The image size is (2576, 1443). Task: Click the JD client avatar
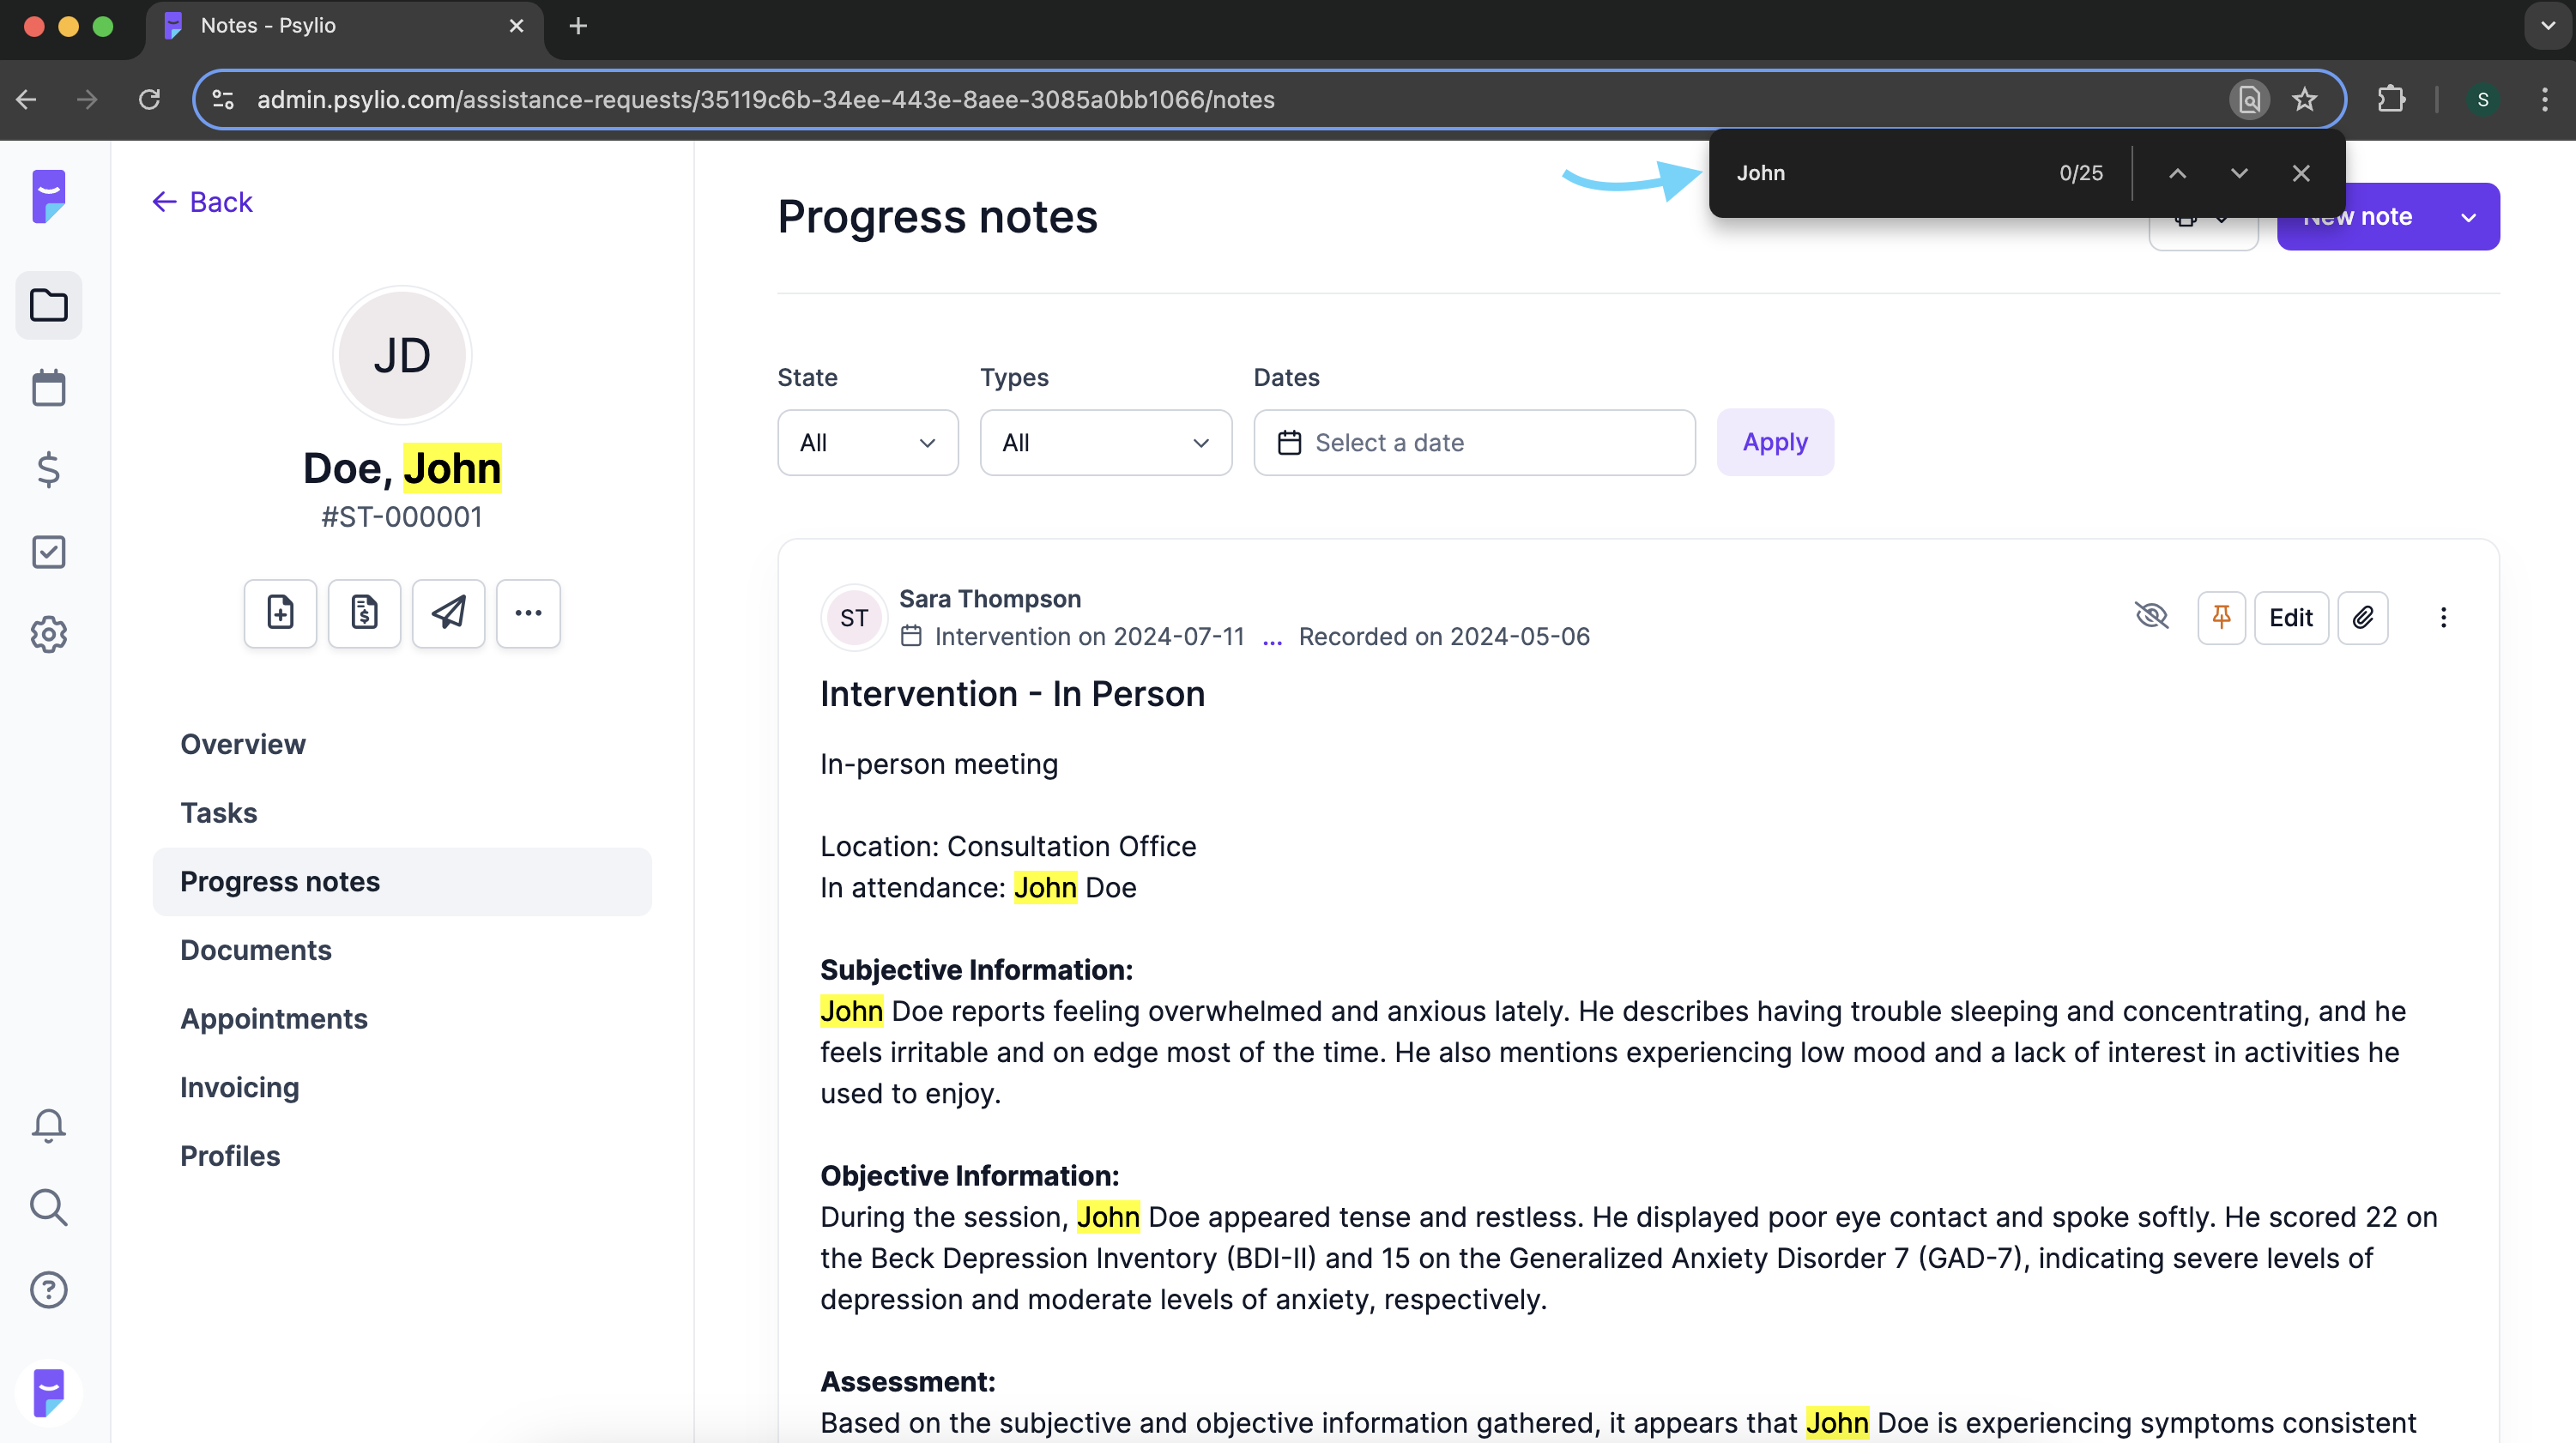tap(402, 355)
